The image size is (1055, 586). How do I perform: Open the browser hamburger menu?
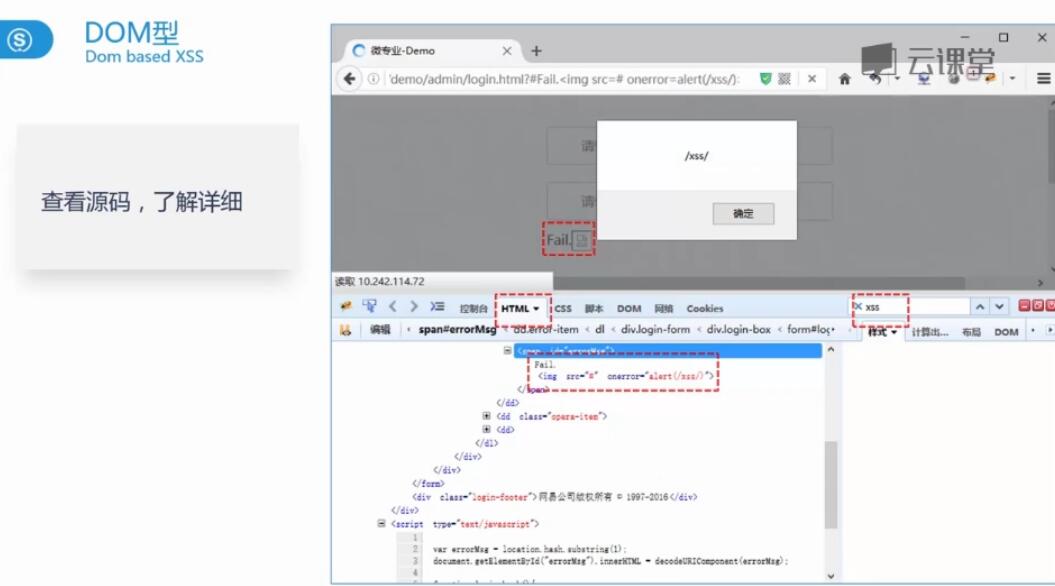(x=1043, y=79)
